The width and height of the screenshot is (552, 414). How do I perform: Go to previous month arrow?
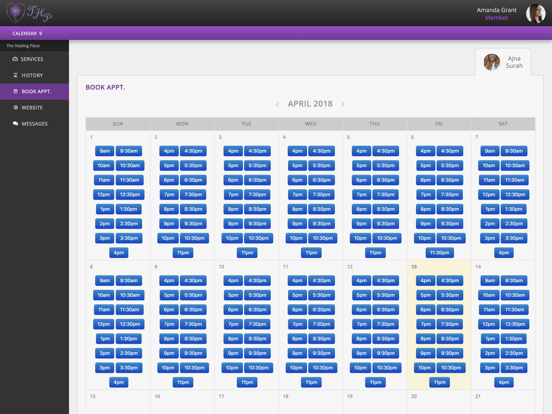pos(278,104)
